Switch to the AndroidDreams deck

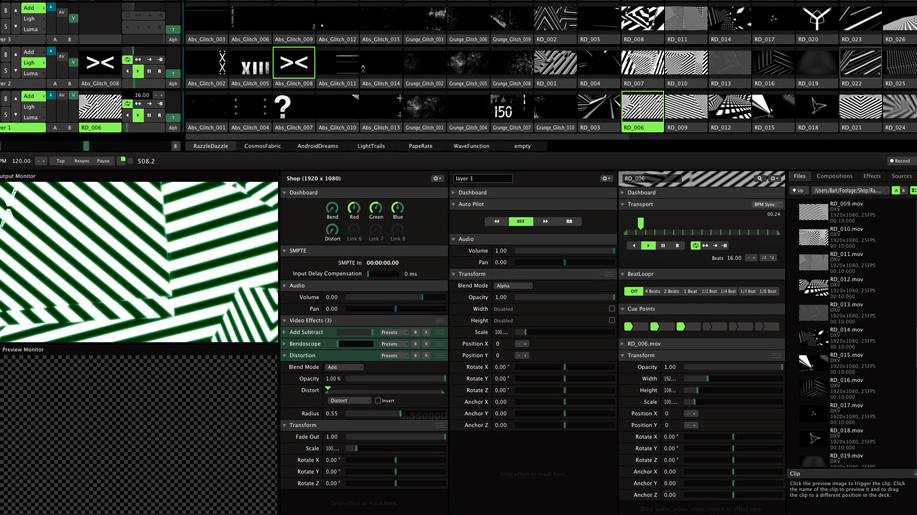(x=318, y=146)
